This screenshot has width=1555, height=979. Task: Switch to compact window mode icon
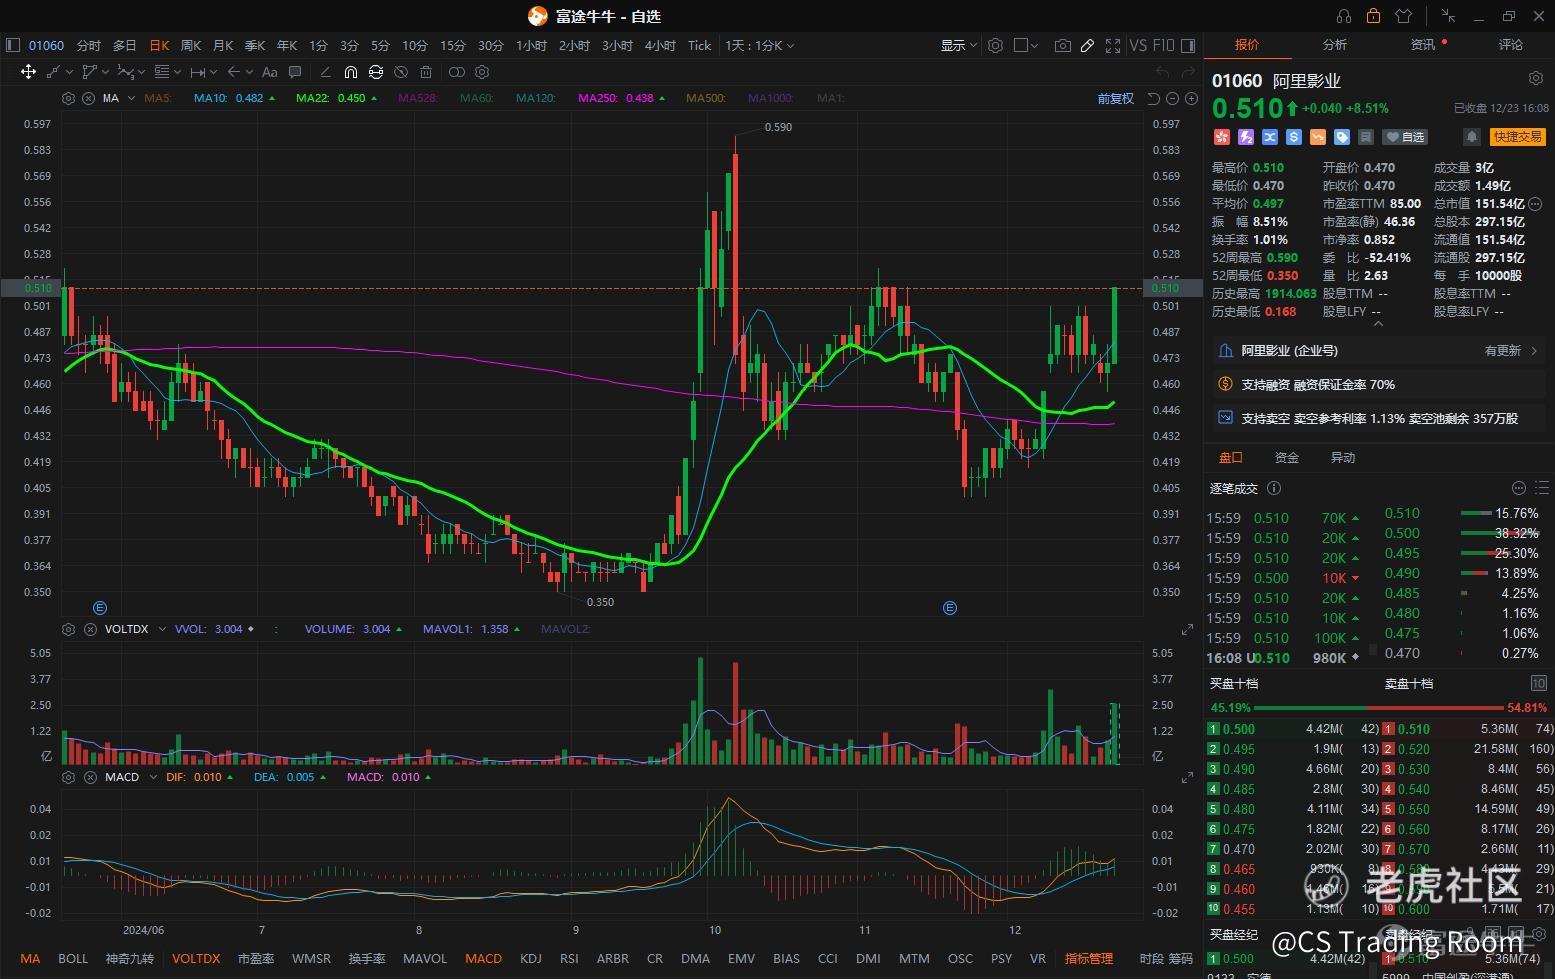[x=1448, y=16]
